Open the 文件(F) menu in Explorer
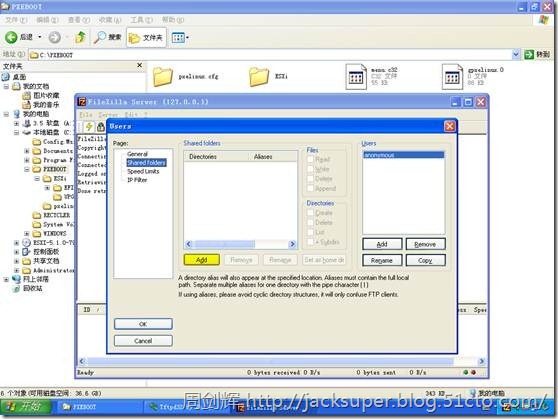The height and width of the screenshot is (419, 558). (x=16, y=20)
